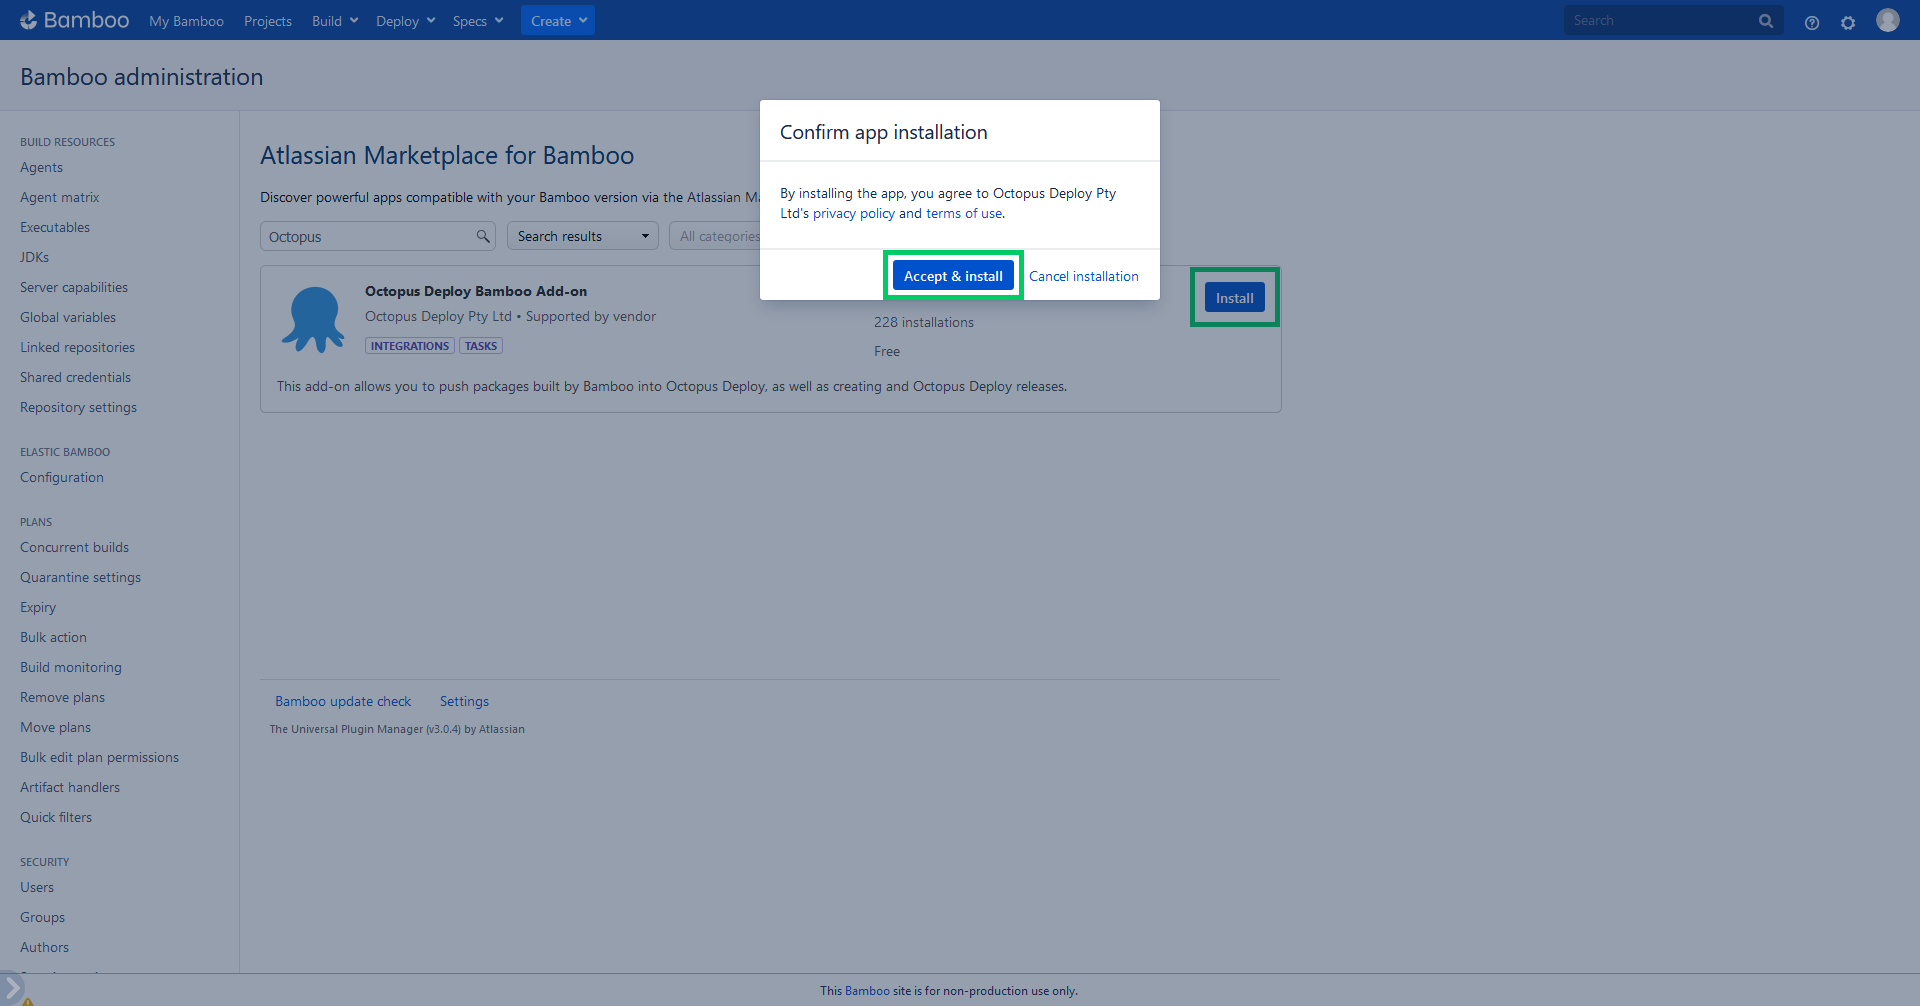
Task: Click the Octopus marketplace search field
Action: point(378,236)
